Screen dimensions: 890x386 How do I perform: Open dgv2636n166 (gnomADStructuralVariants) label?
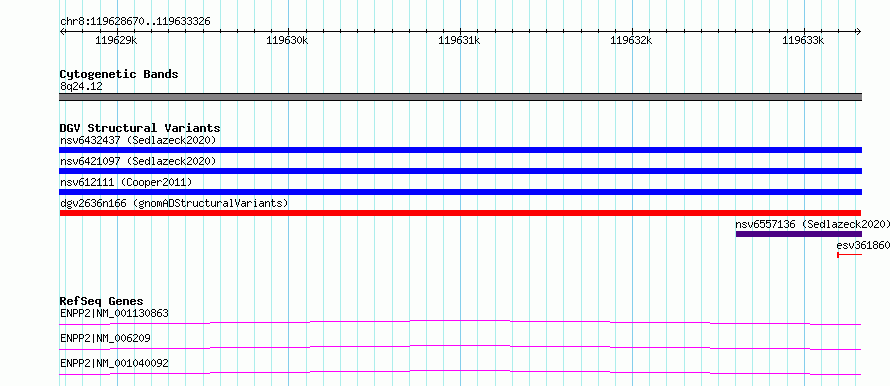[174, 203]
